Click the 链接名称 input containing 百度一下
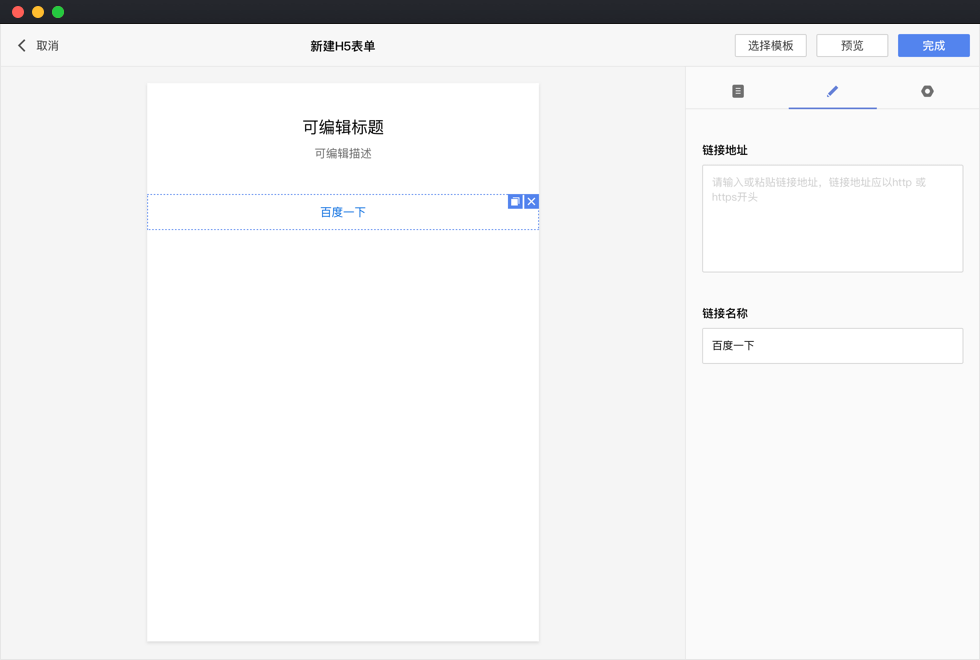 tap(832, 346)
